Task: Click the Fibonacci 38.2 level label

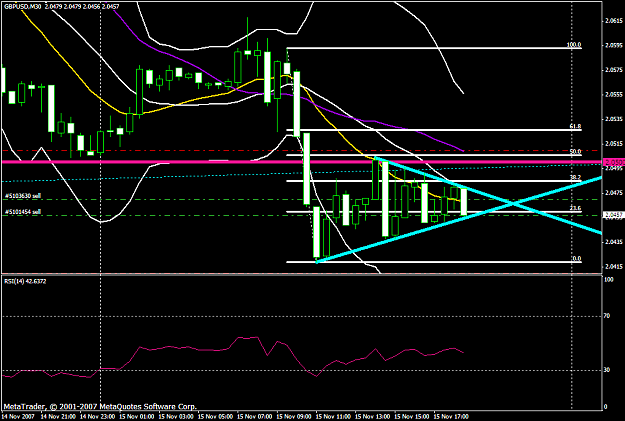Action: [x=575, y=177]
